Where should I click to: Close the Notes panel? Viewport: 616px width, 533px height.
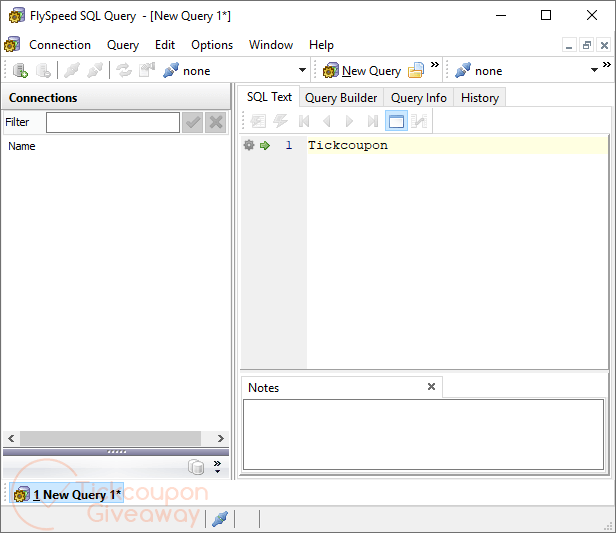[x=431, y=386]
